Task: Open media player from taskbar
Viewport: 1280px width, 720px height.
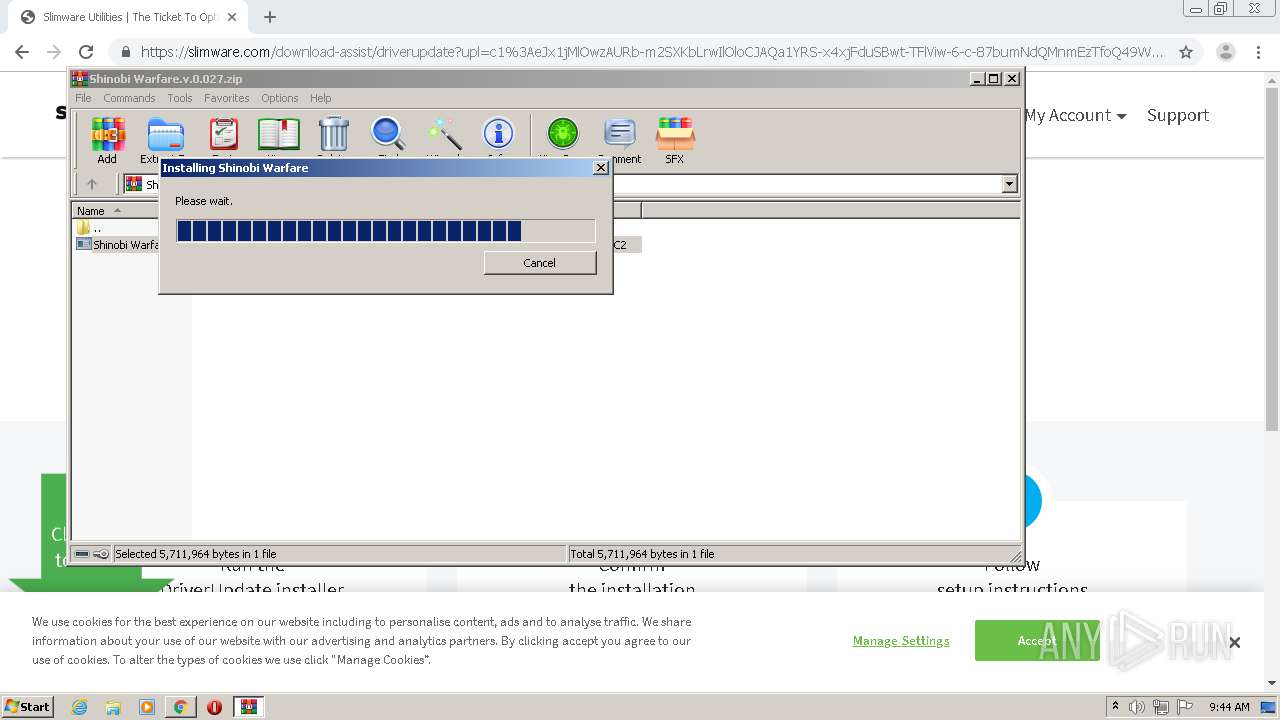Action: 147,707
